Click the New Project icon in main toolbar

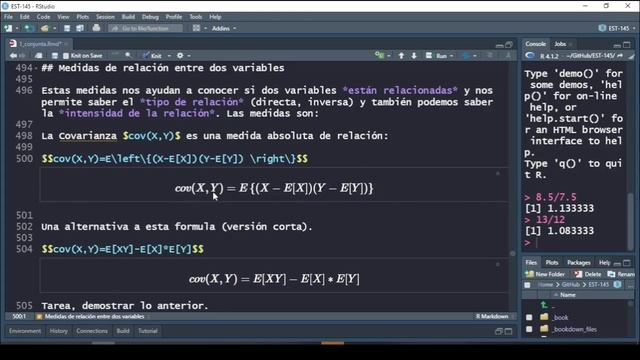[x=29, y=28]
